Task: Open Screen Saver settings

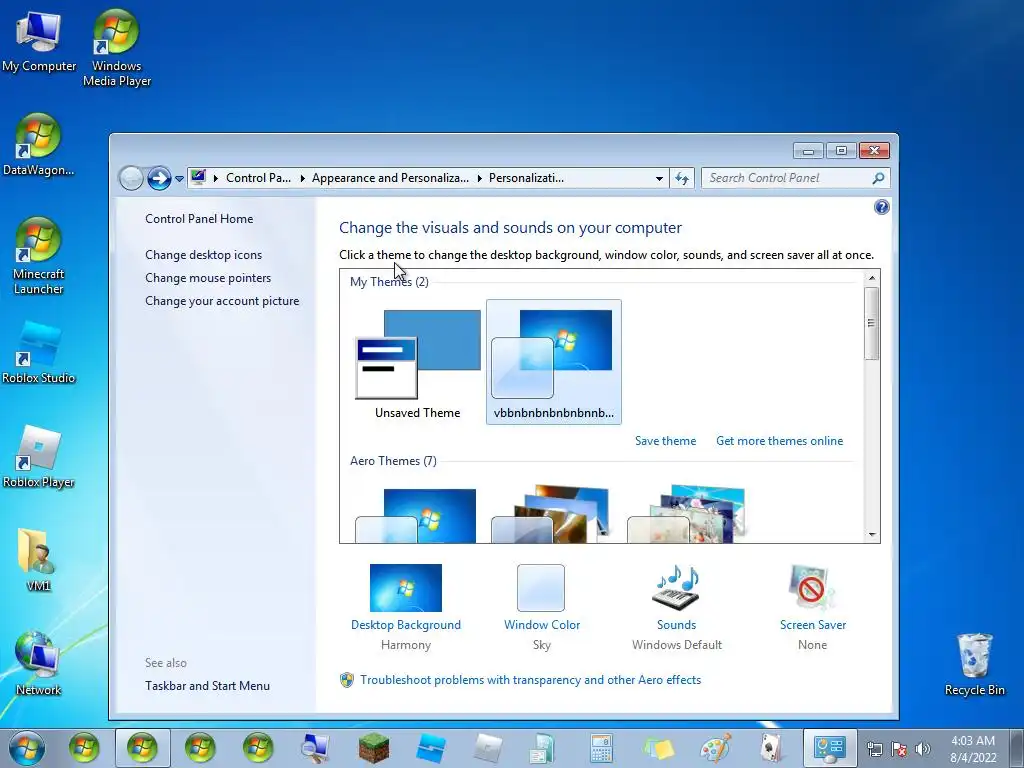Action: 812,607
